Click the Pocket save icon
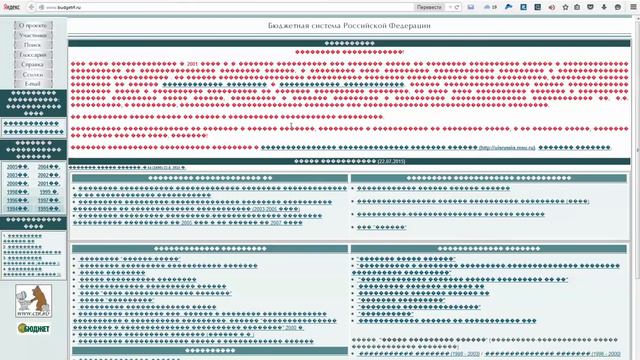Screen dimensions: 640x360 (x=590, y=7)
